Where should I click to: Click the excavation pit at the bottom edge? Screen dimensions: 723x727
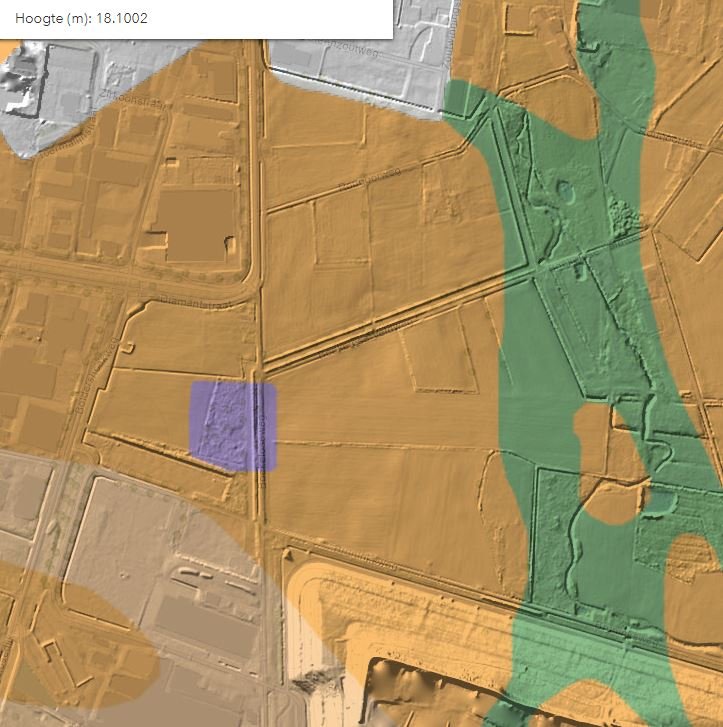point(420,695)
